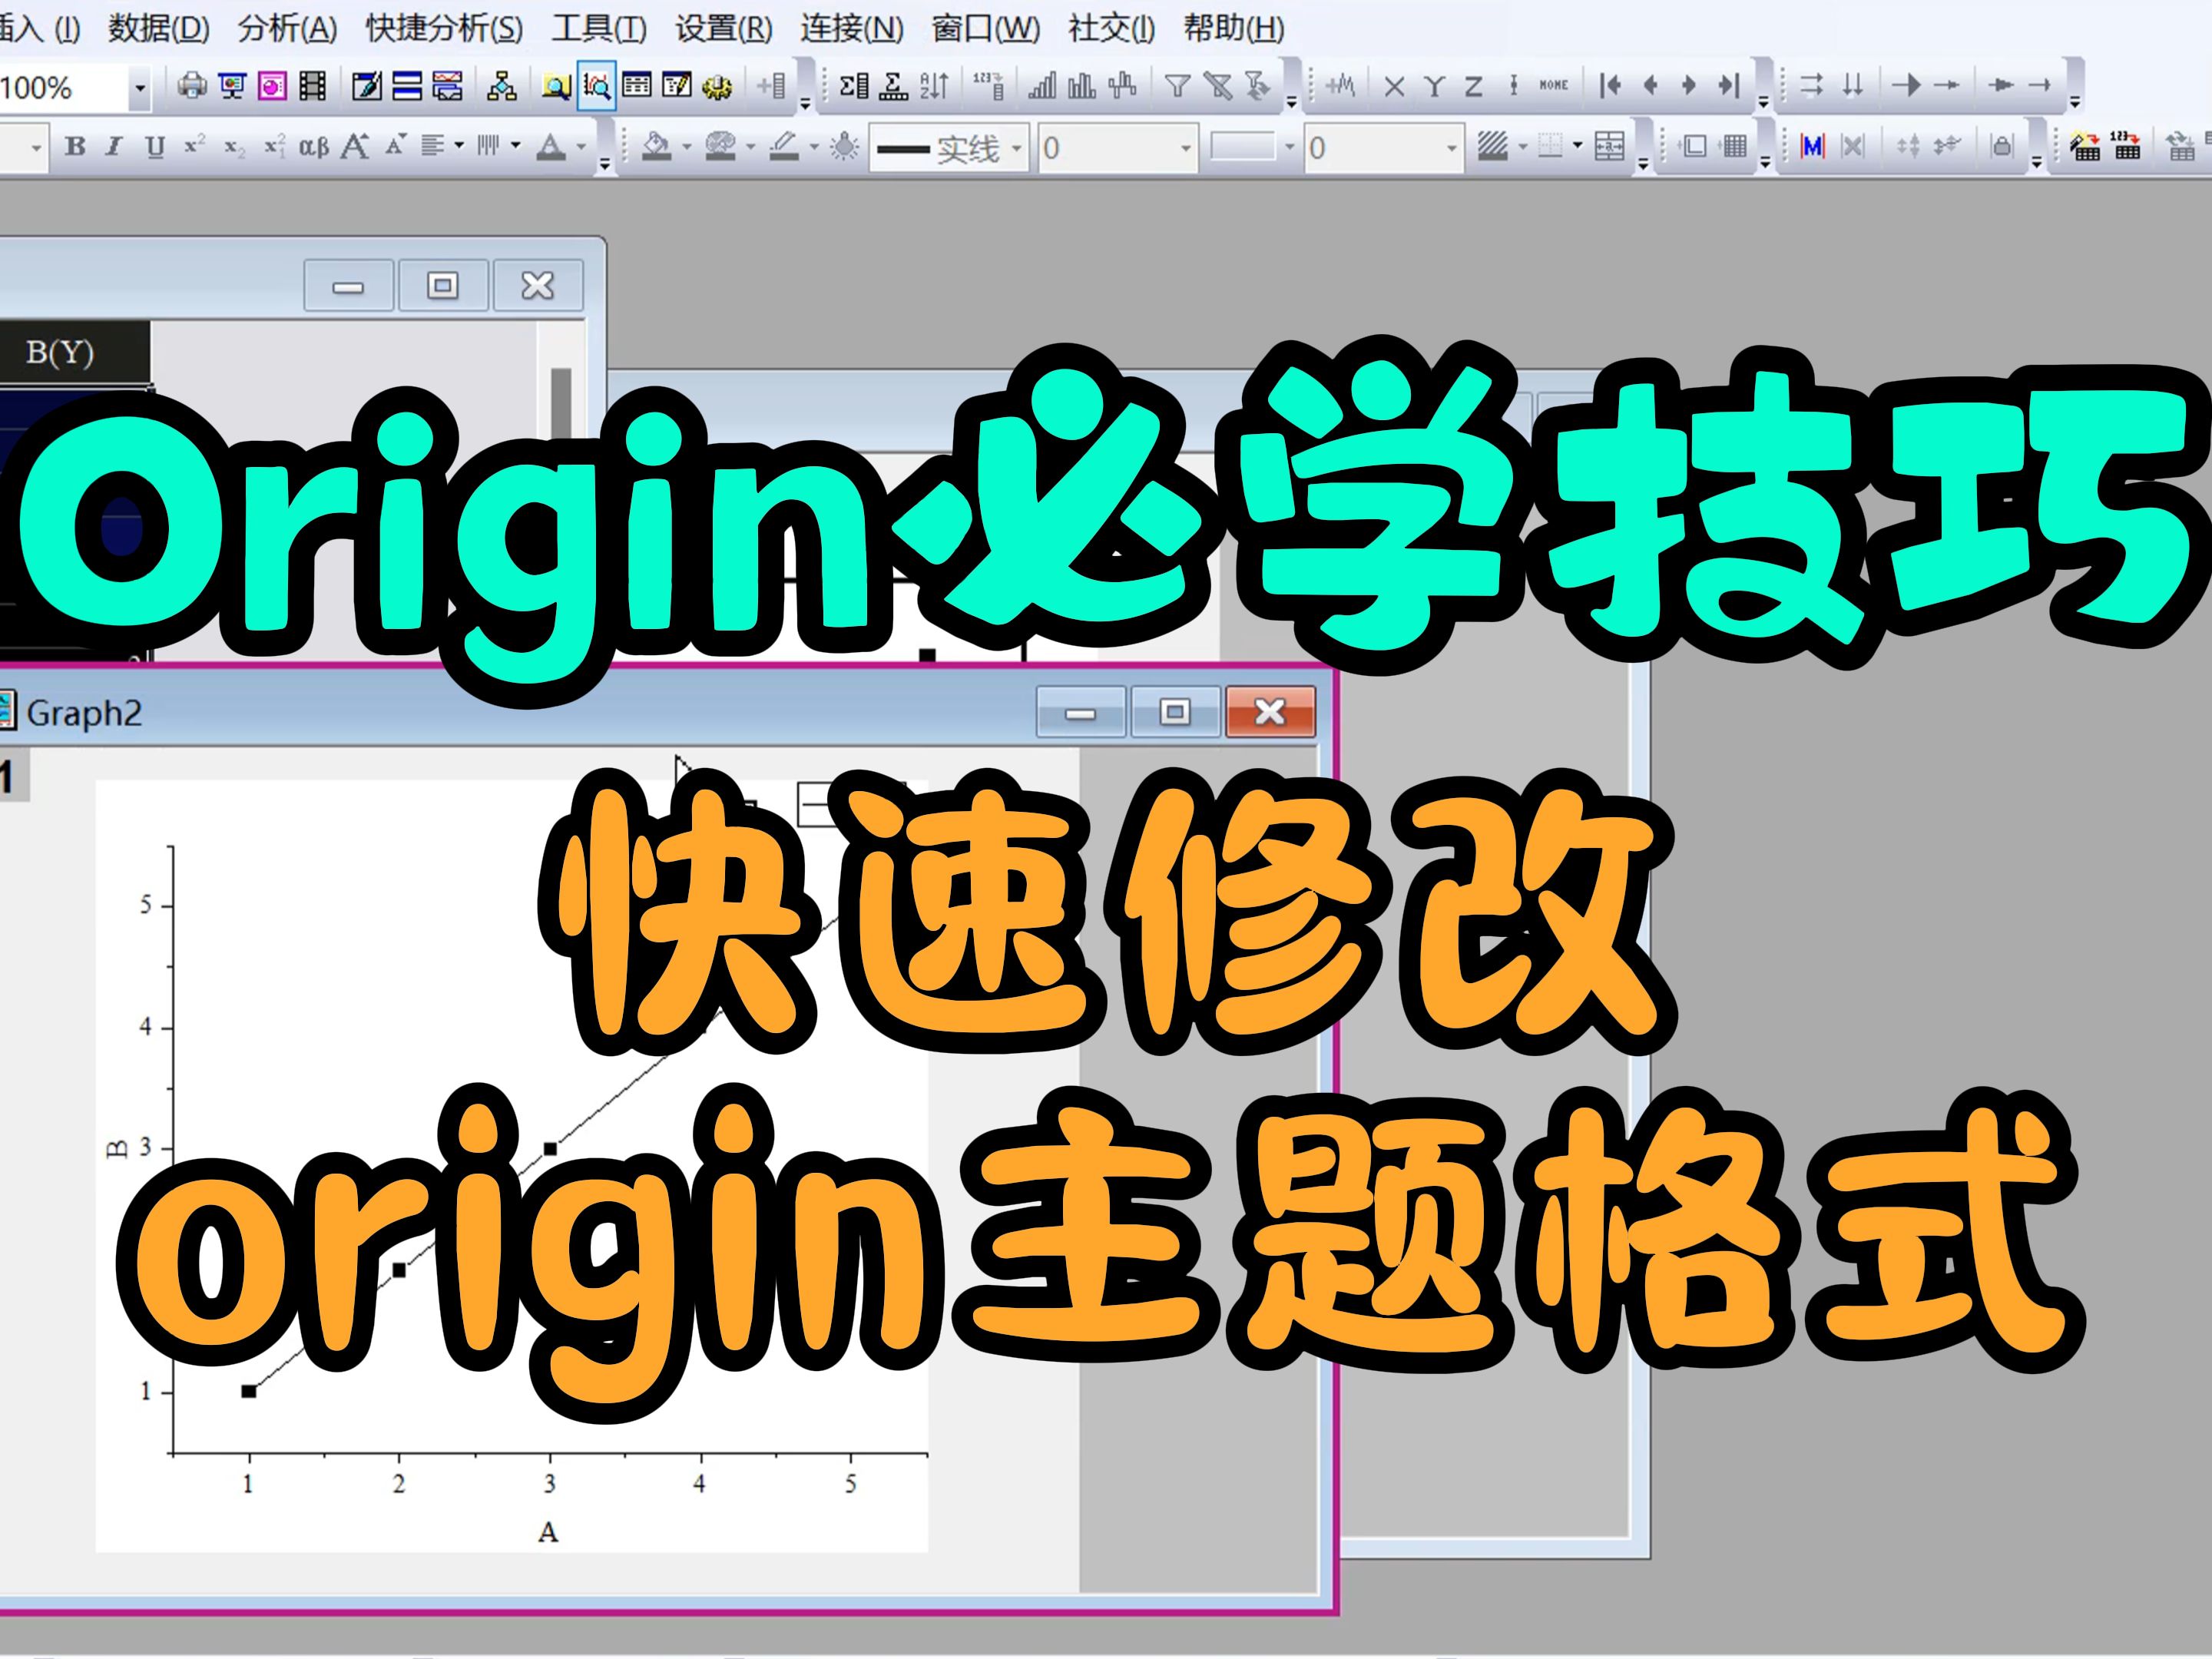Click the merge cells table icon

[x=1609, y=147]
